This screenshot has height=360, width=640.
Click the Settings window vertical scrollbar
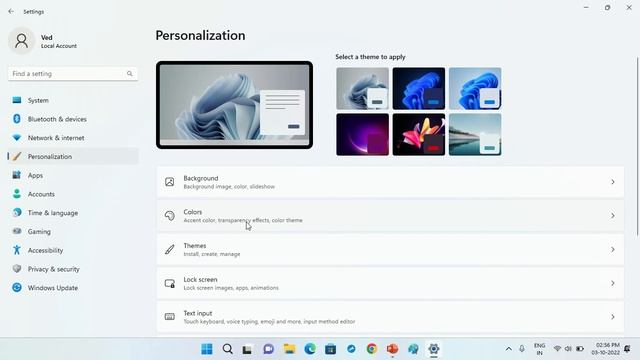pos(637,147)
